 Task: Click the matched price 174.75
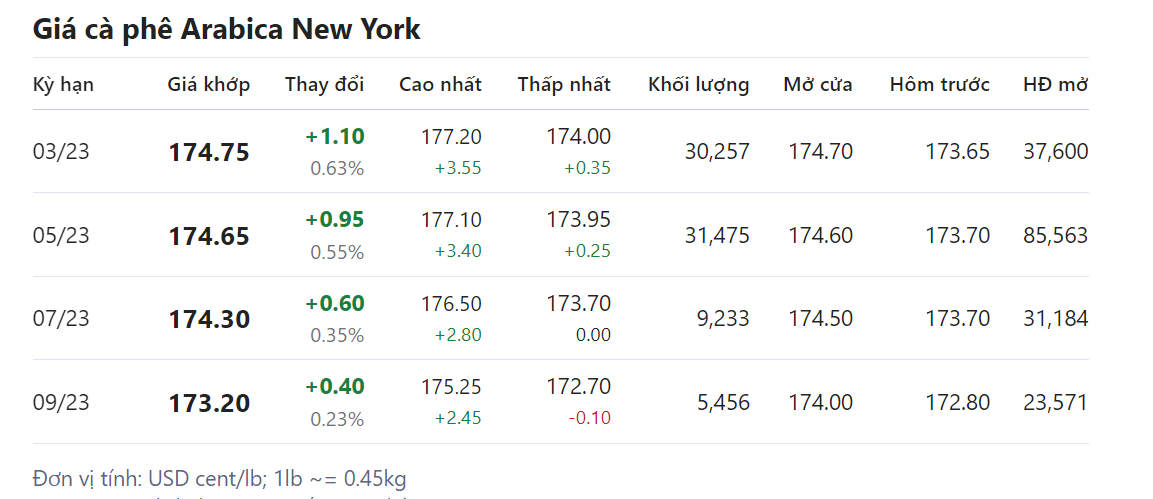[x=209, y=153]
